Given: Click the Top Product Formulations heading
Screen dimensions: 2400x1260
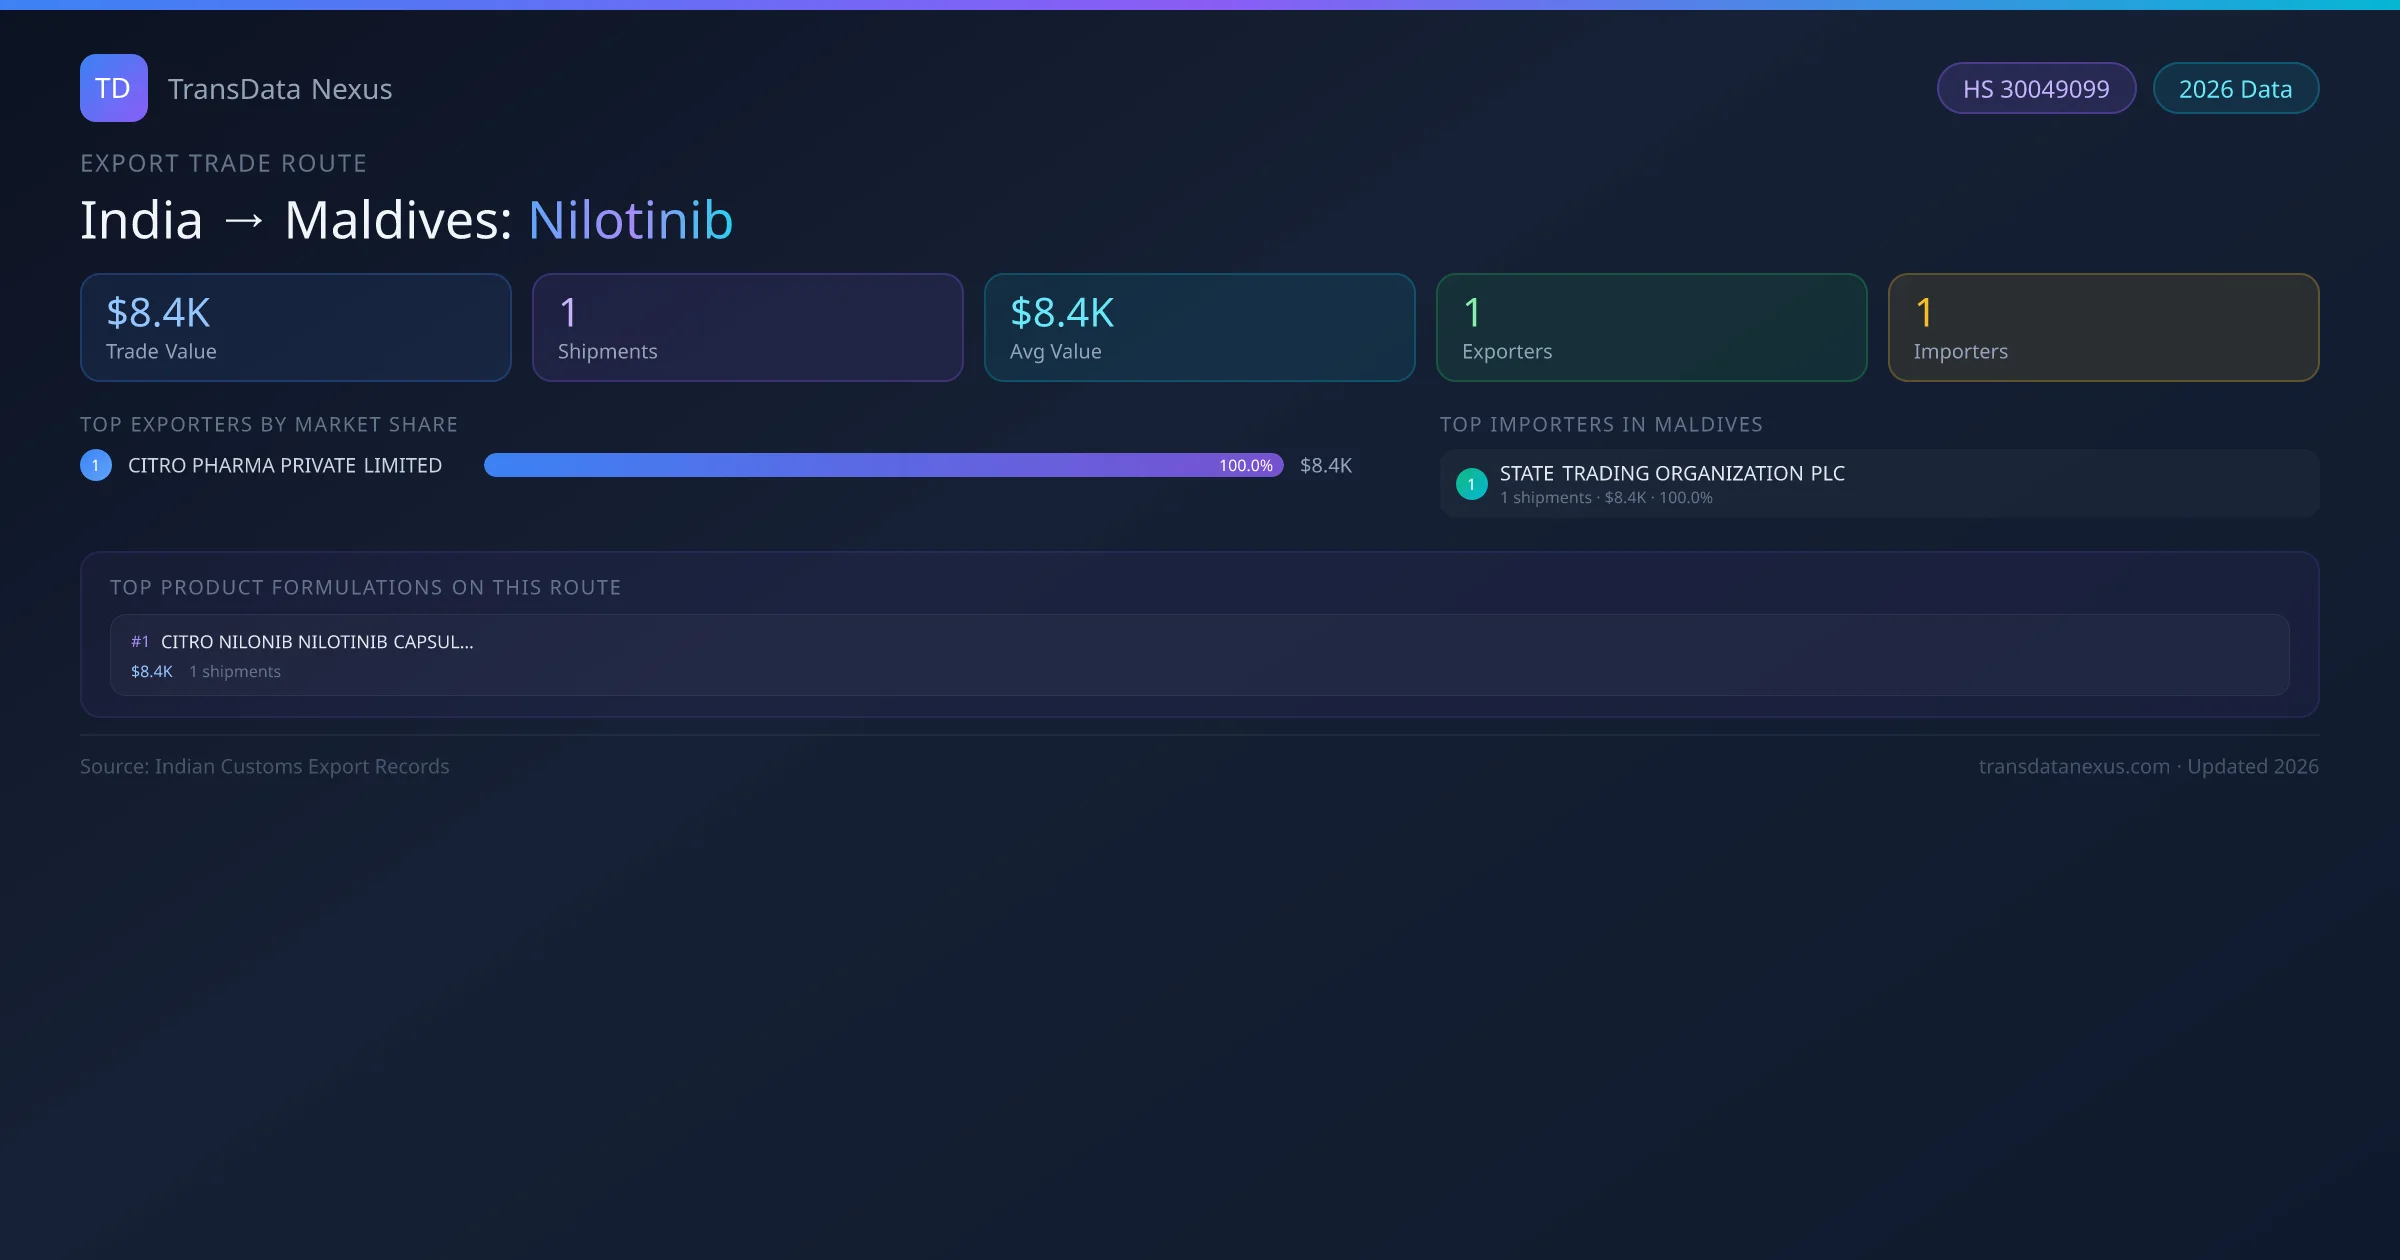Looking at the screenshot, I should point(365,587).
